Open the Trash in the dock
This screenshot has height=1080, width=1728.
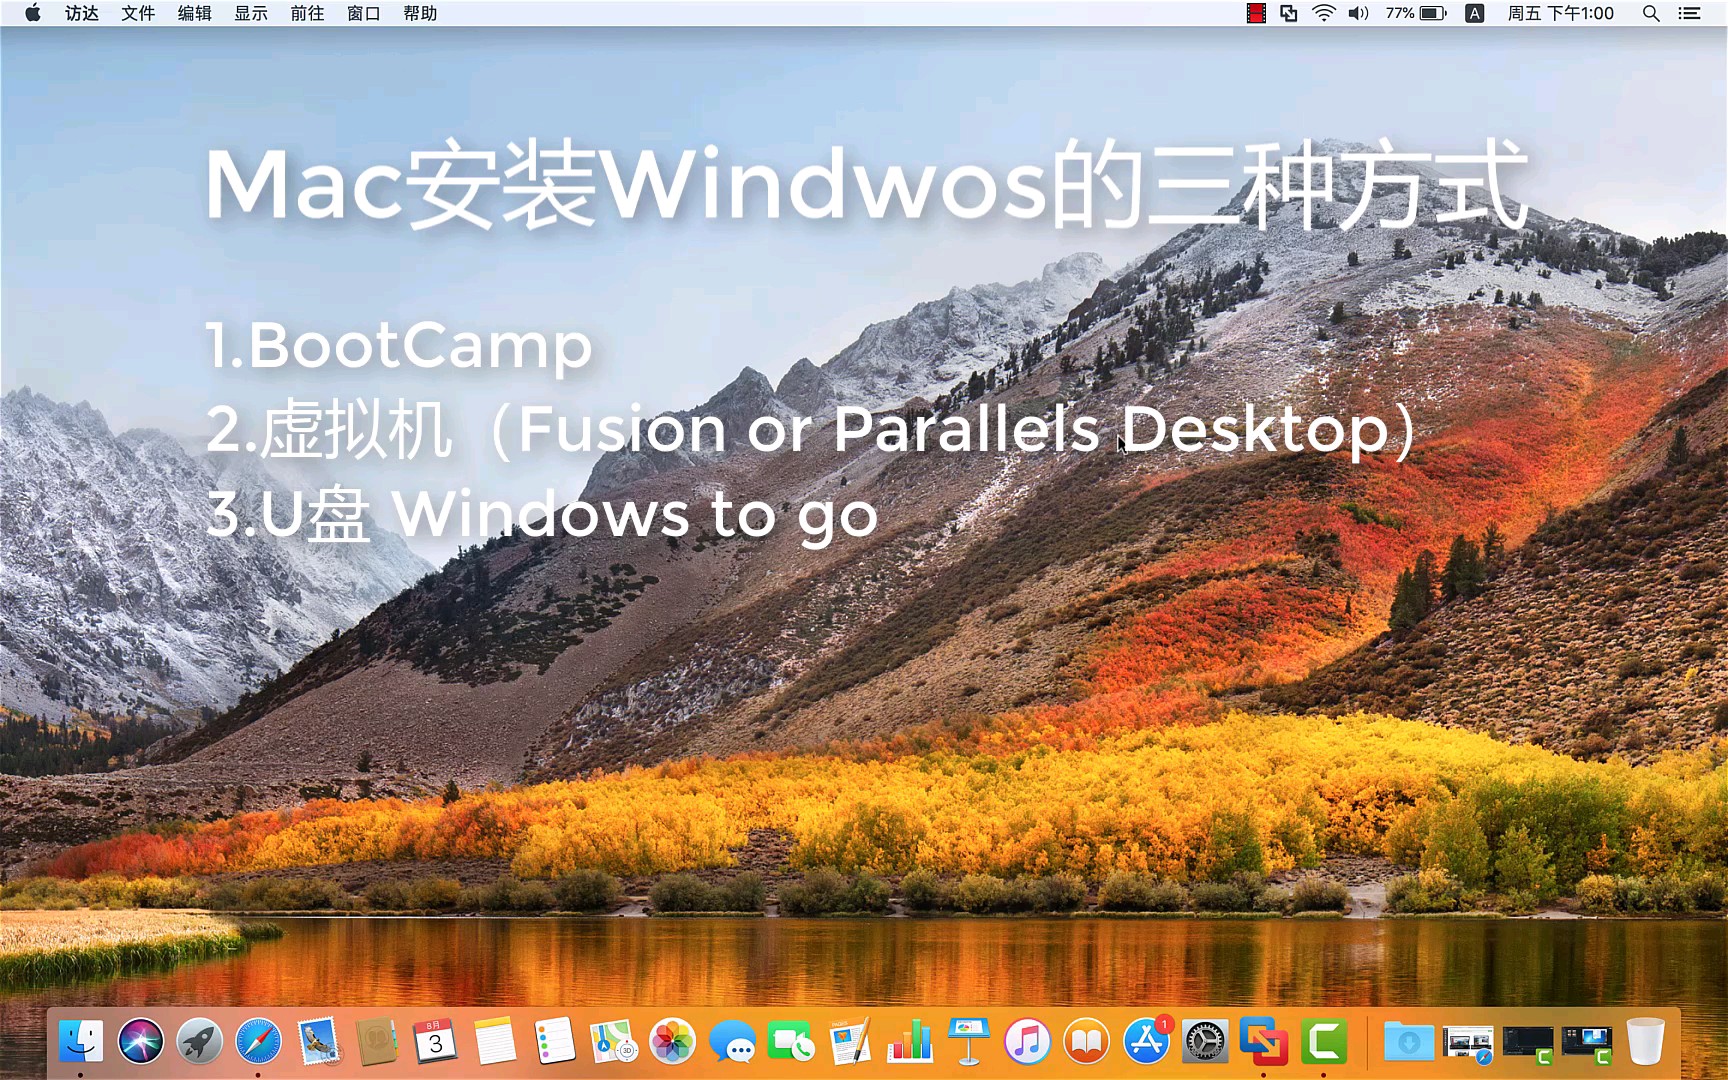pyautogui.click(x=1645, y=1042)
